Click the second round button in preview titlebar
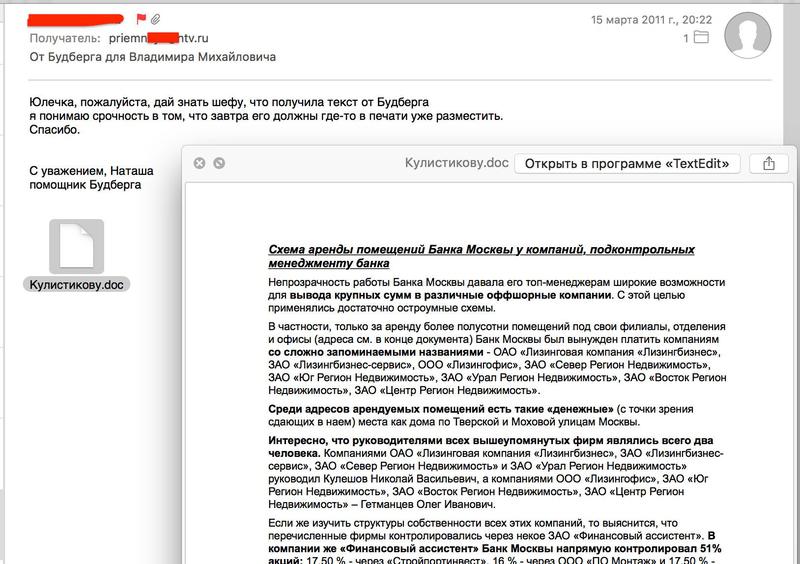Viewport: 800px width, 564px height. click(x=219, y=163)
